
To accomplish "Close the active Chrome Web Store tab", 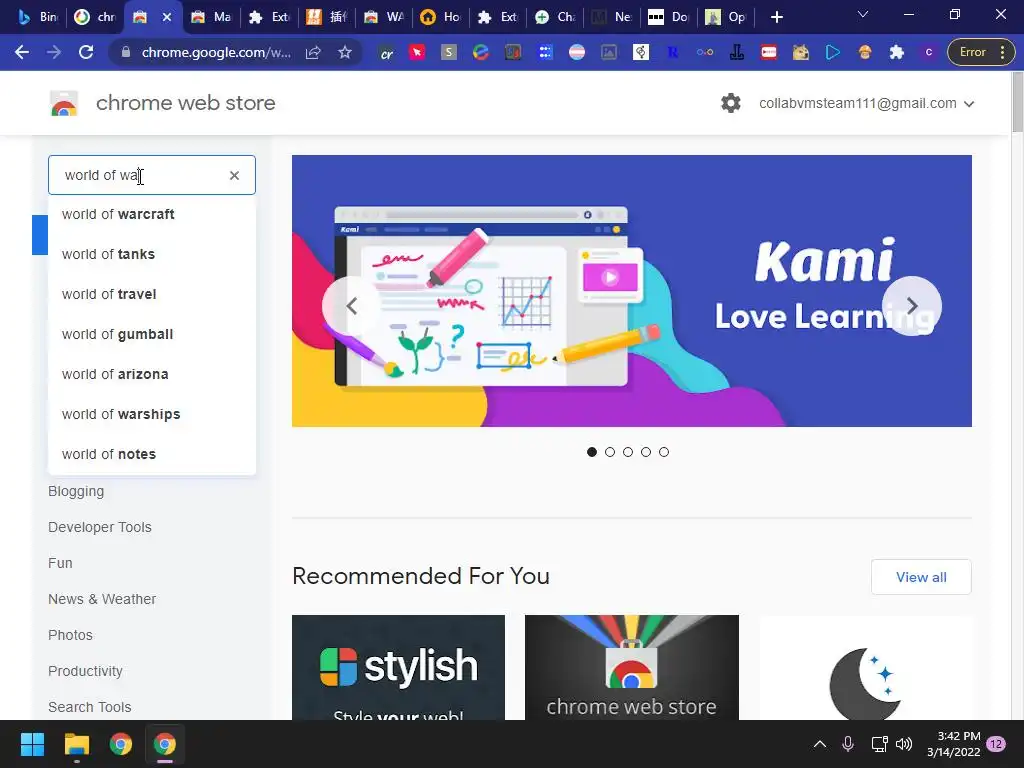I will pyautogui.click(x=167, y=17).
